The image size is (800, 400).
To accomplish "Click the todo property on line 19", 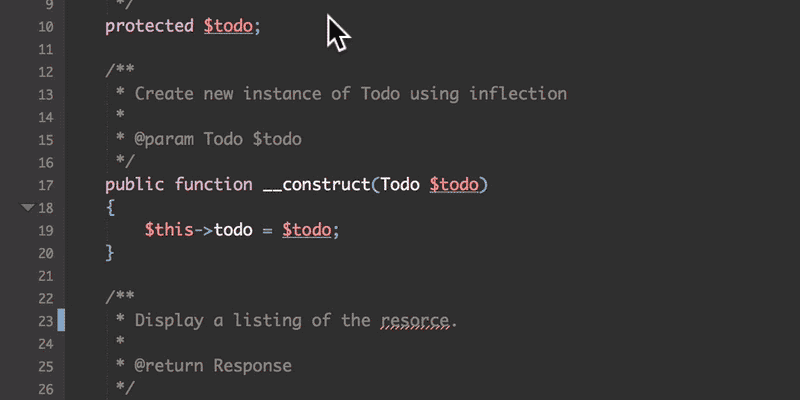I will click(233, 230).
